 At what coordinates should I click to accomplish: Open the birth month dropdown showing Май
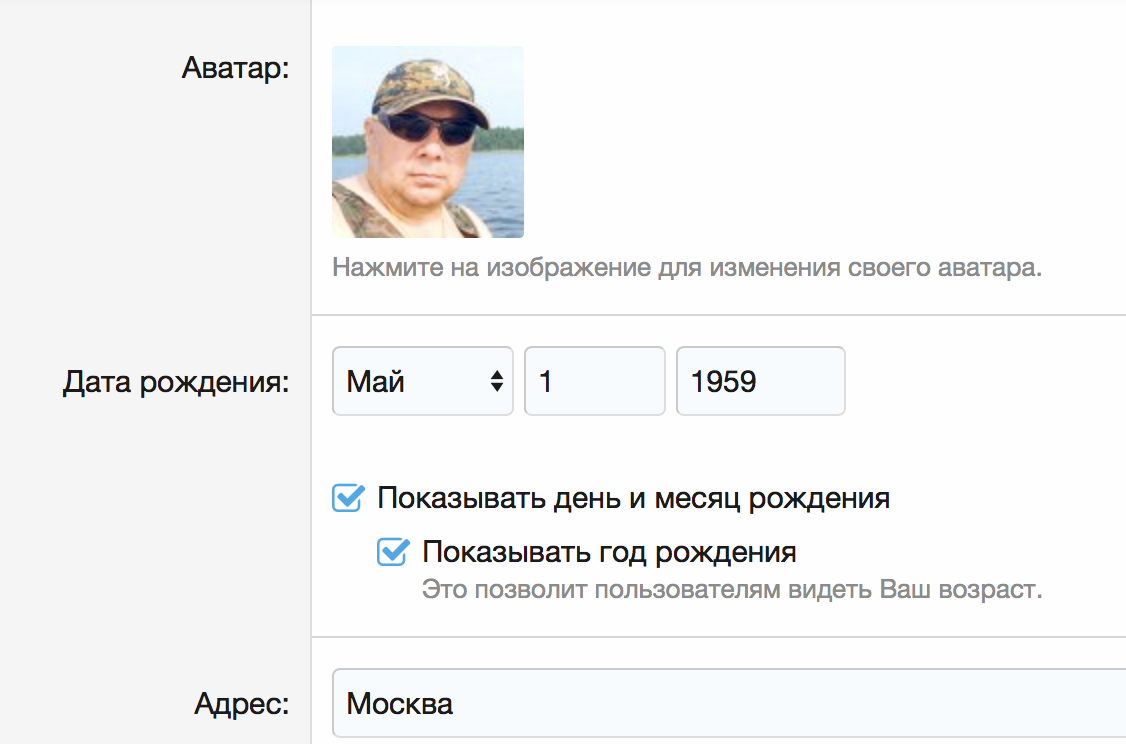422,381
